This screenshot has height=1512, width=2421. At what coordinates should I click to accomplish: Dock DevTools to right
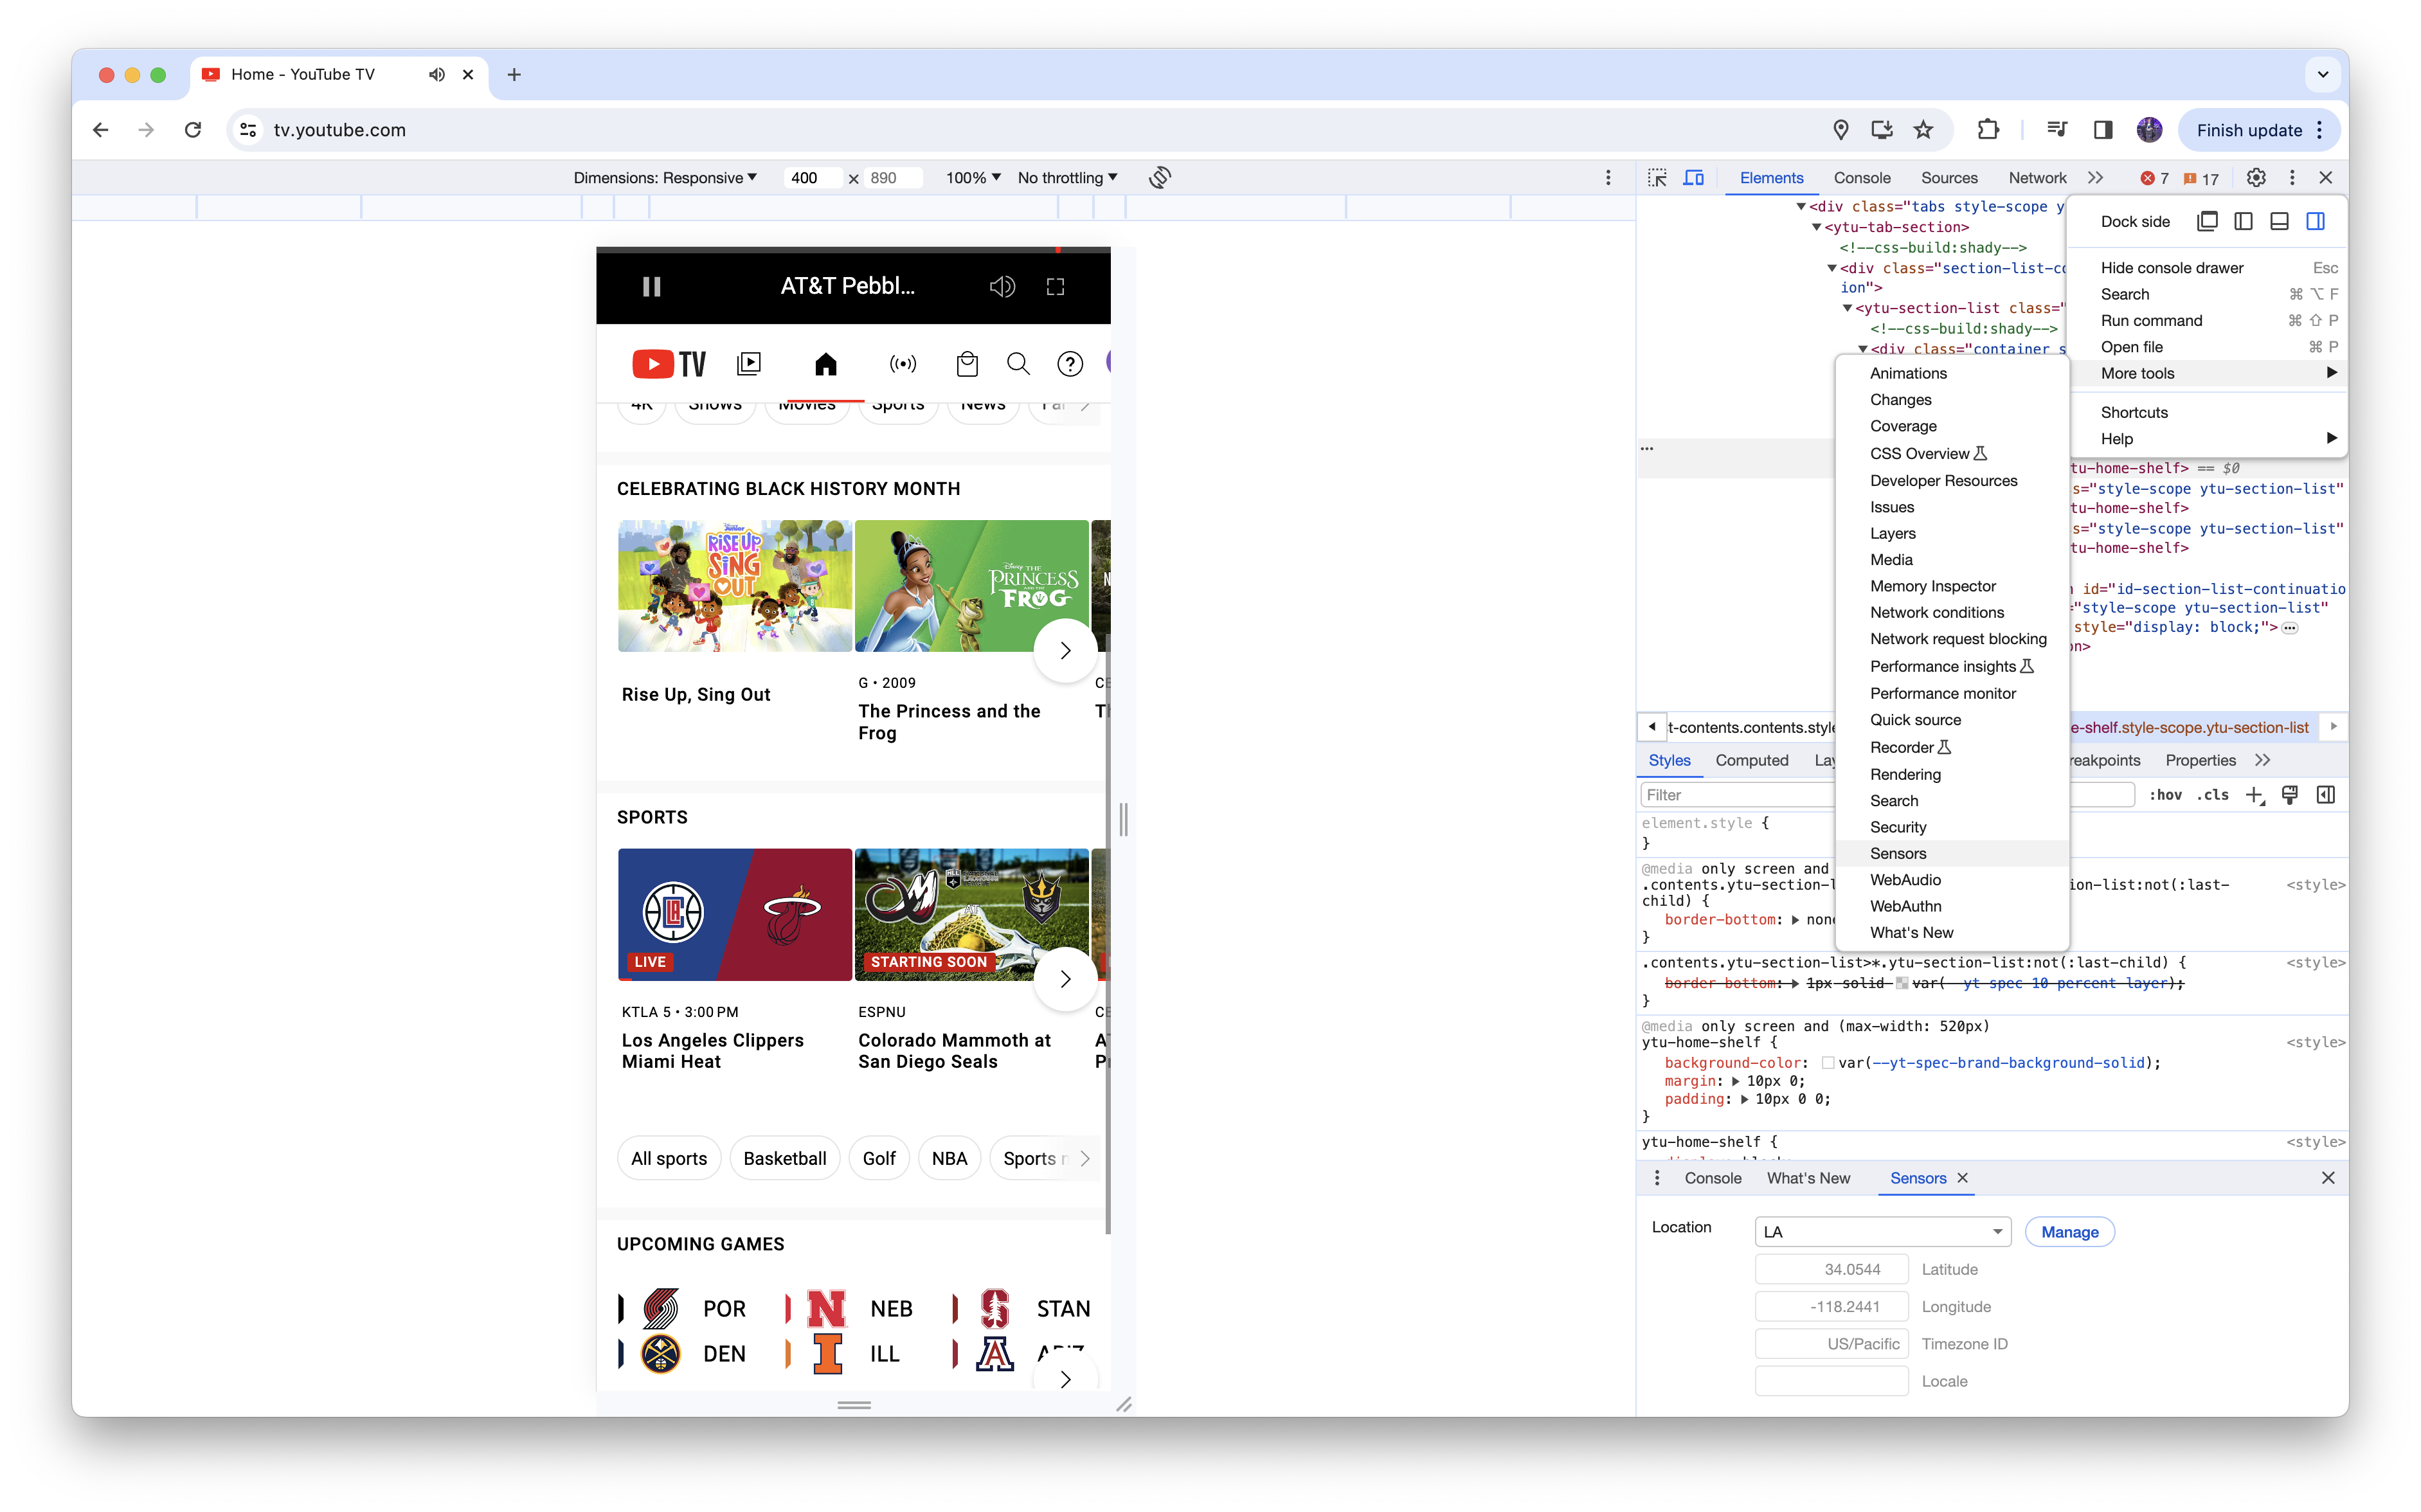2315,222
